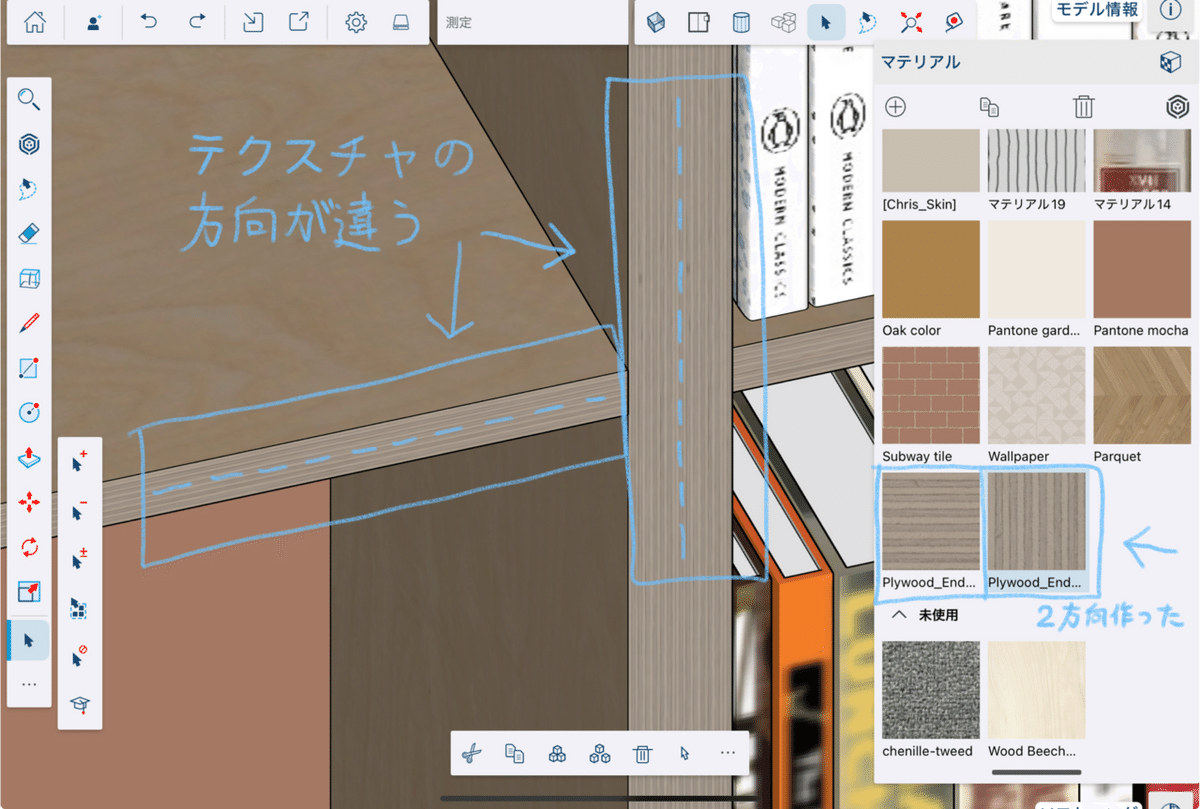Select the Pantone mocha swatch
Screen dimensions: 1200x809
click(x=1142, y=269)
